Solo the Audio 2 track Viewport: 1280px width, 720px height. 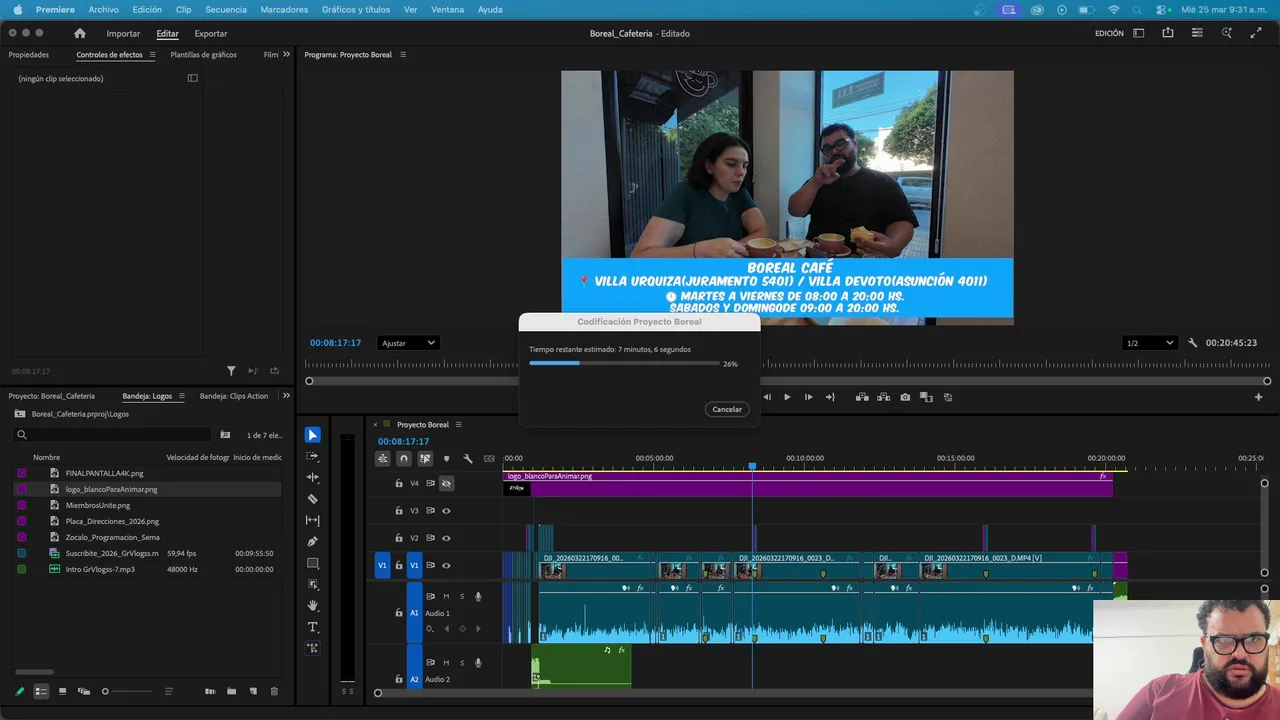point(462,663)
